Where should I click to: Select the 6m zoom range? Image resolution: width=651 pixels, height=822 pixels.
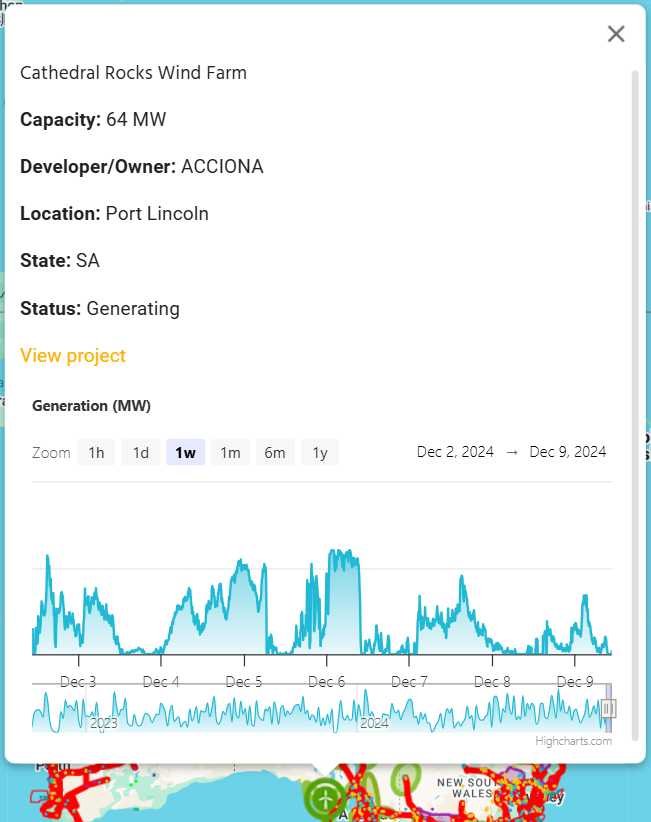point(275,452)
